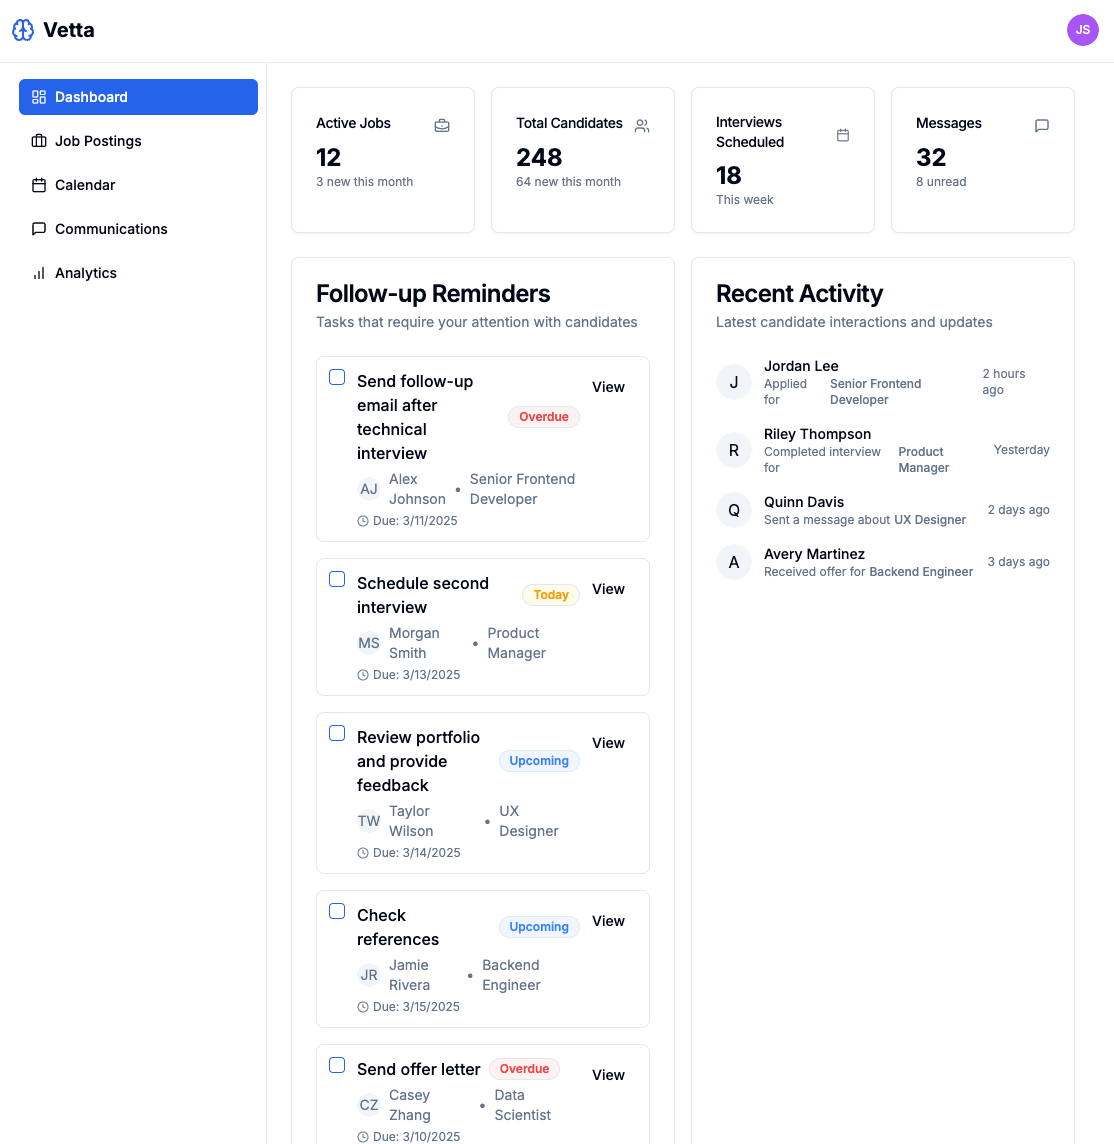Viewport: 1114px width, 1144px height.
Task: Navigate to Communications in the sidebar
Action: (x=38, y=229)
